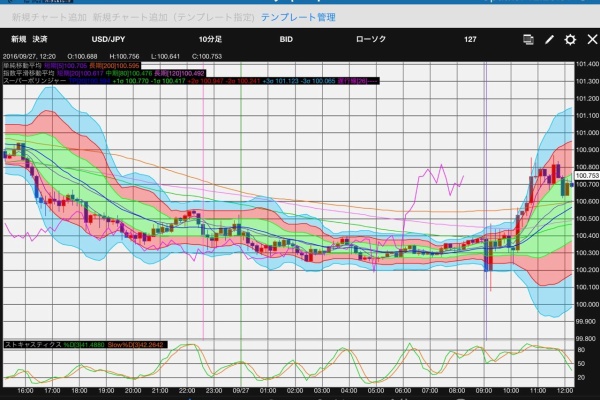The height and width of the screenshot is (400, 600).
Task: Change the 10分足 timeframe selector
Action: (x=198, y=39)
